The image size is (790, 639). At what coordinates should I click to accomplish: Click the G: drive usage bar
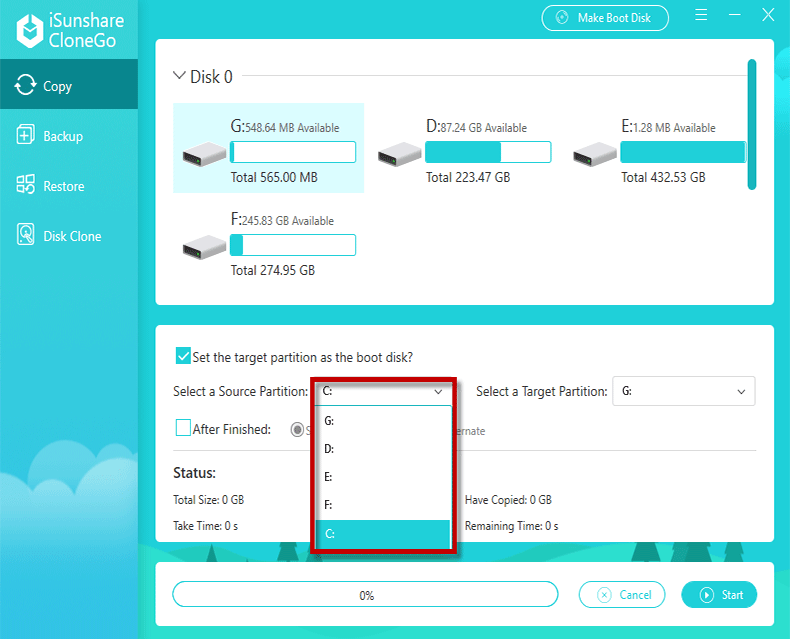293,152
